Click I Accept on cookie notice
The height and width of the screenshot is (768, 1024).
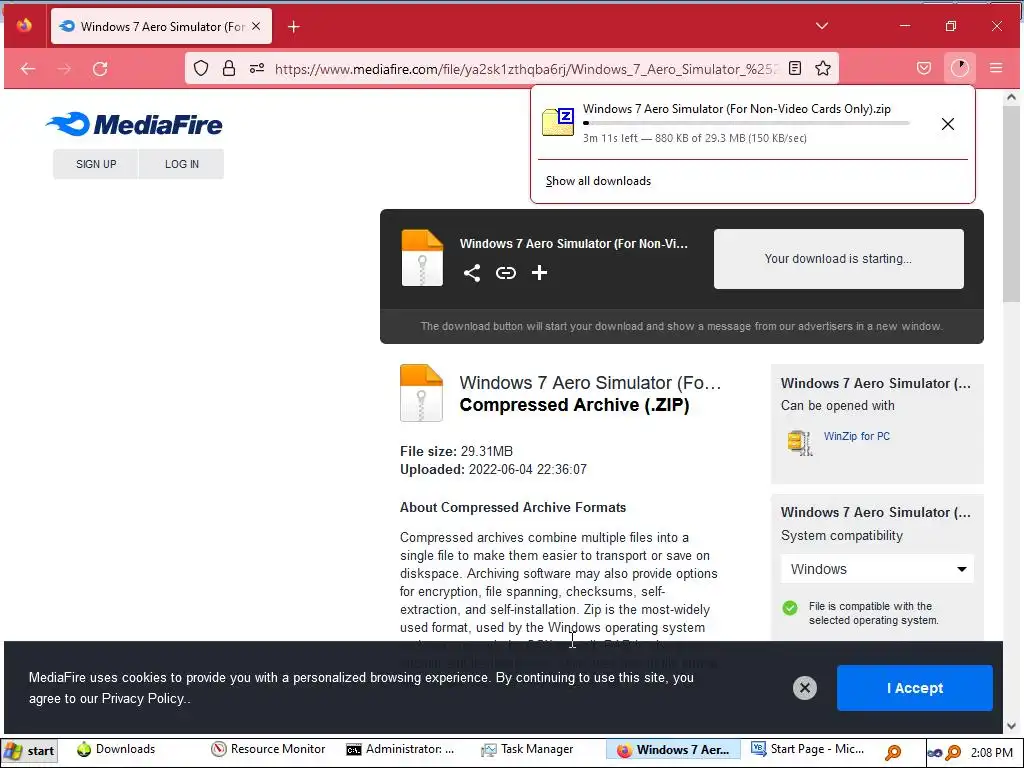(x=914, y=688)
